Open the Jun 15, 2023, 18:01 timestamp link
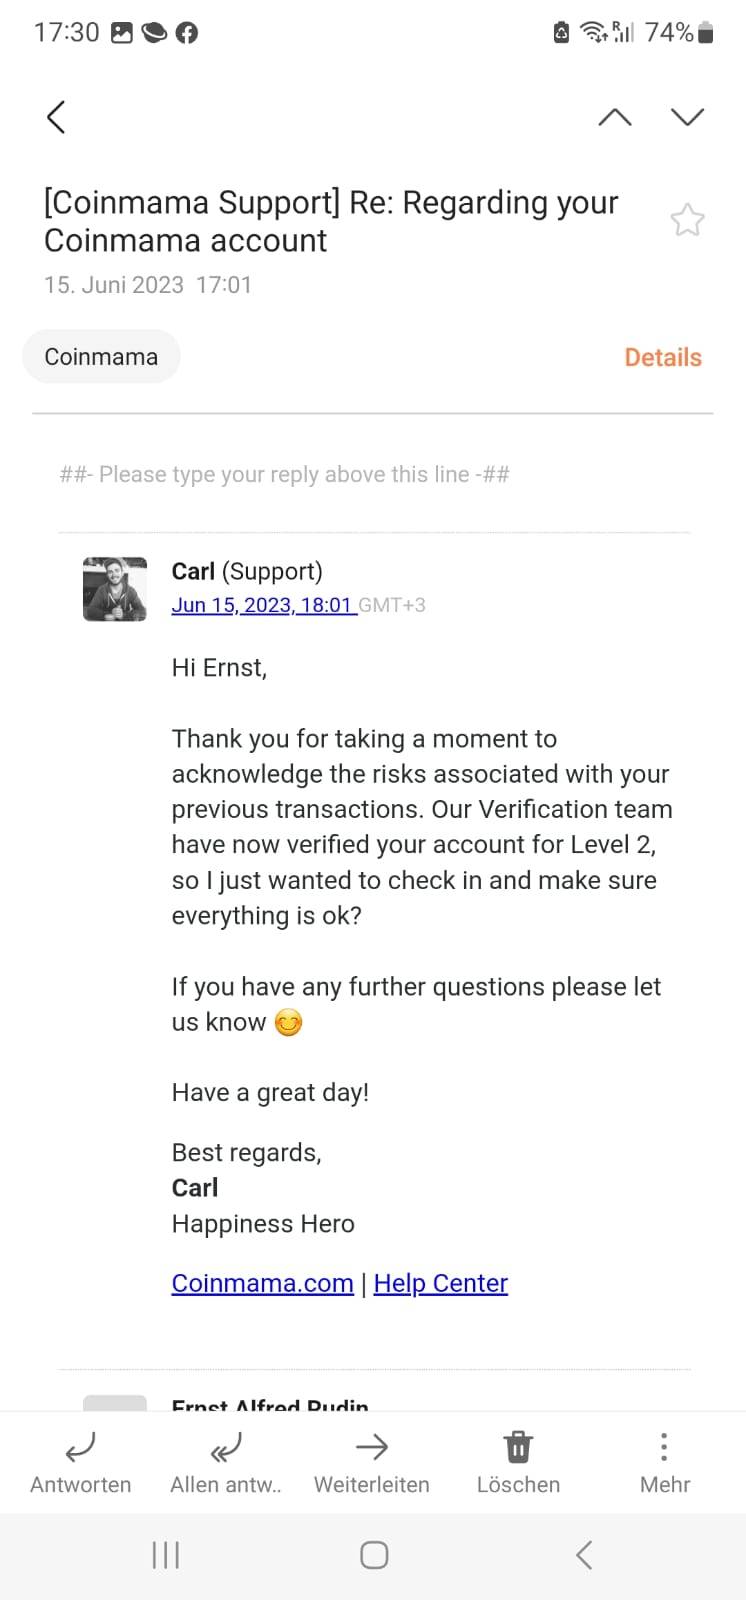 (262, 605)
